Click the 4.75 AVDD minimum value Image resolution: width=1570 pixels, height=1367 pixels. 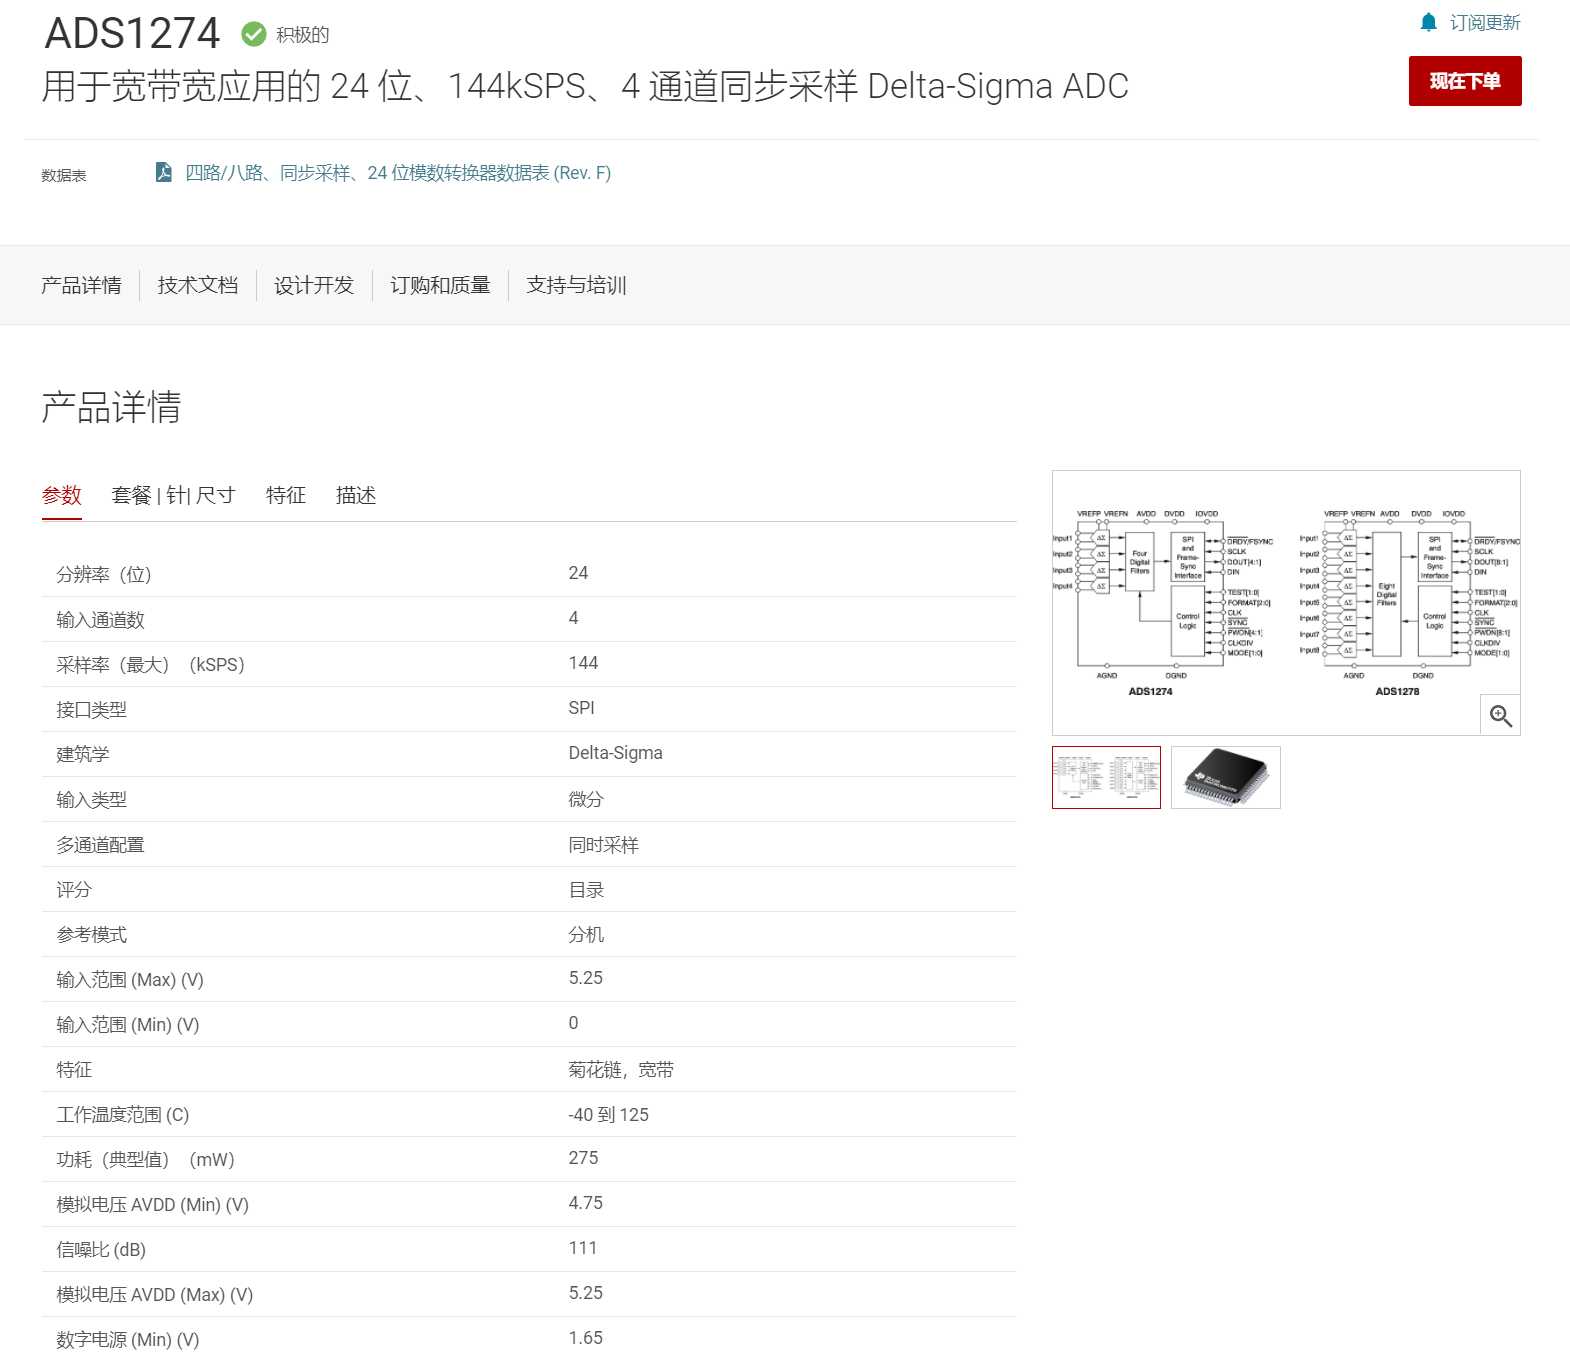(585, 1203)
